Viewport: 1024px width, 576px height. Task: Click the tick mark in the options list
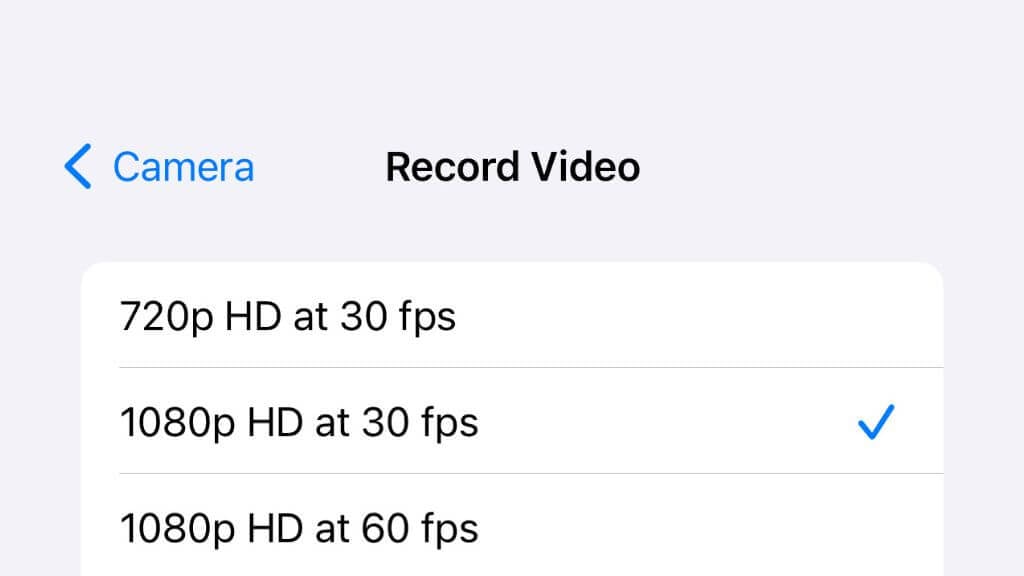click(x=876, y=422)
